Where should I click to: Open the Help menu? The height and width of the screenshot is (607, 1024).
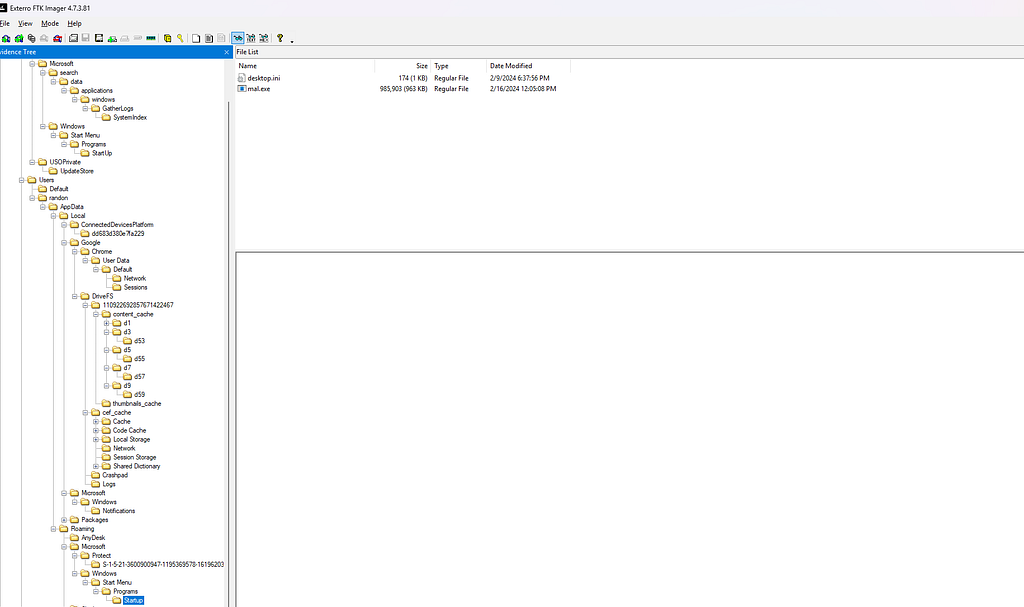pos(74,24)
